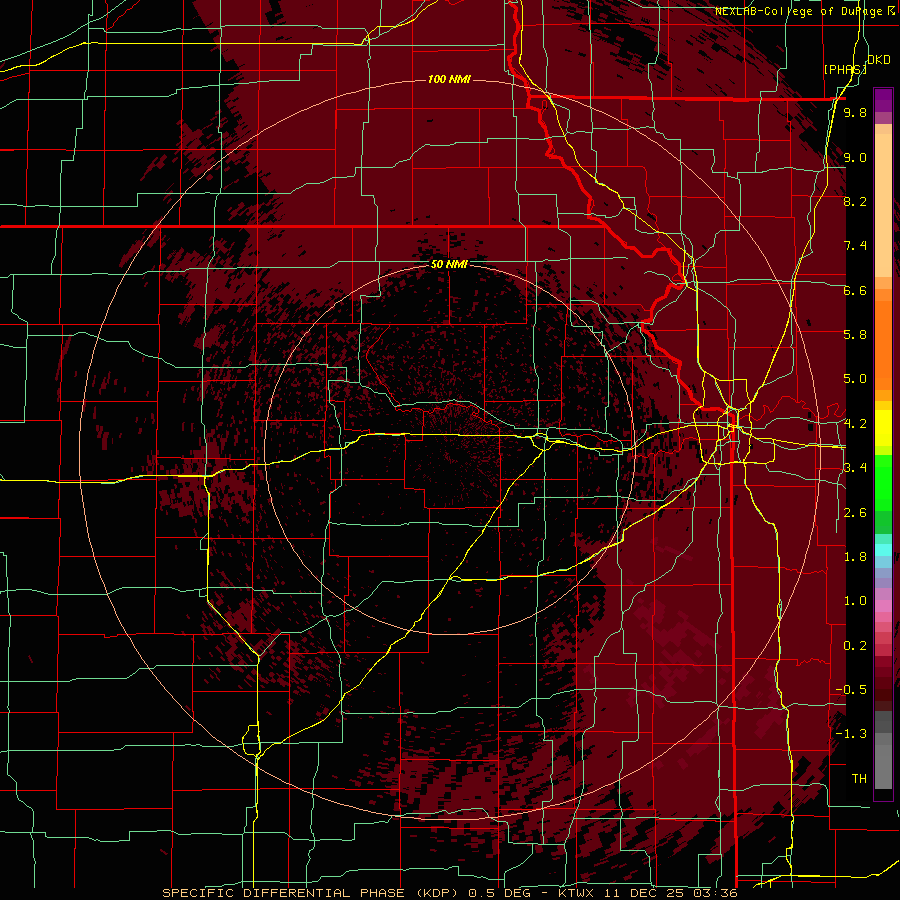The image size is (900, 900).
Task: Click the 9.8 value on color scale
Action: tap(855, 112)
